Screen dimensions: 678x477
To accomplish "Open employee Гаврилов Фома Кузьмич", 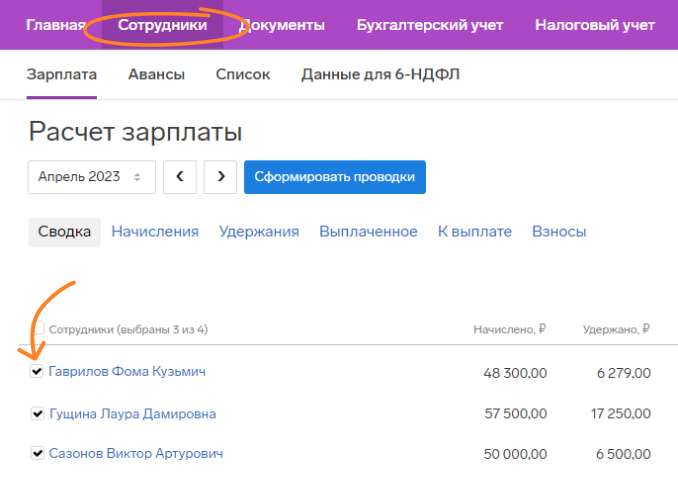I will point(127,371).
